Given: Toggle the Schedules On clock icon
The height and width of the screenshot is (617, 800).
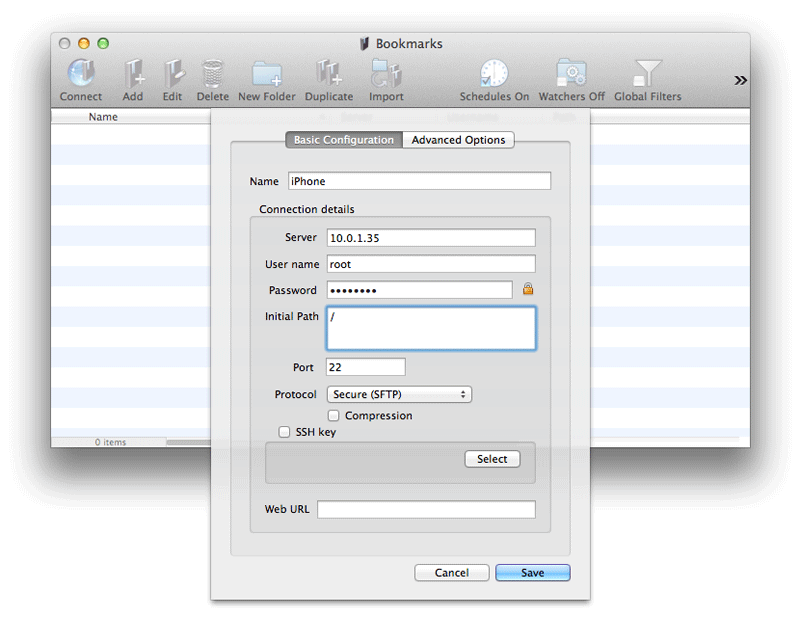Looking at the screenshot, I should [x=494, y=74].
